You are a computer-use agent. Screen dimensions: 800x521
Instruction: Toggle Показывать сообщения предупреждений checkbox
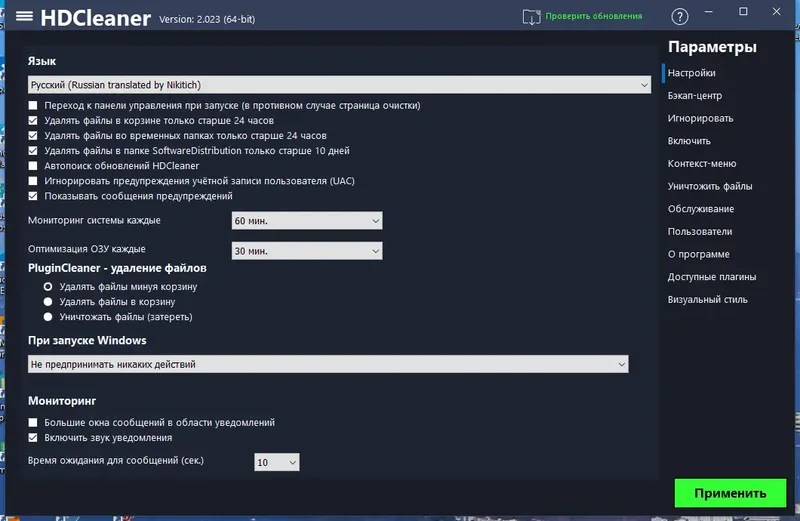pyautogui.click(x=33, y=196)
